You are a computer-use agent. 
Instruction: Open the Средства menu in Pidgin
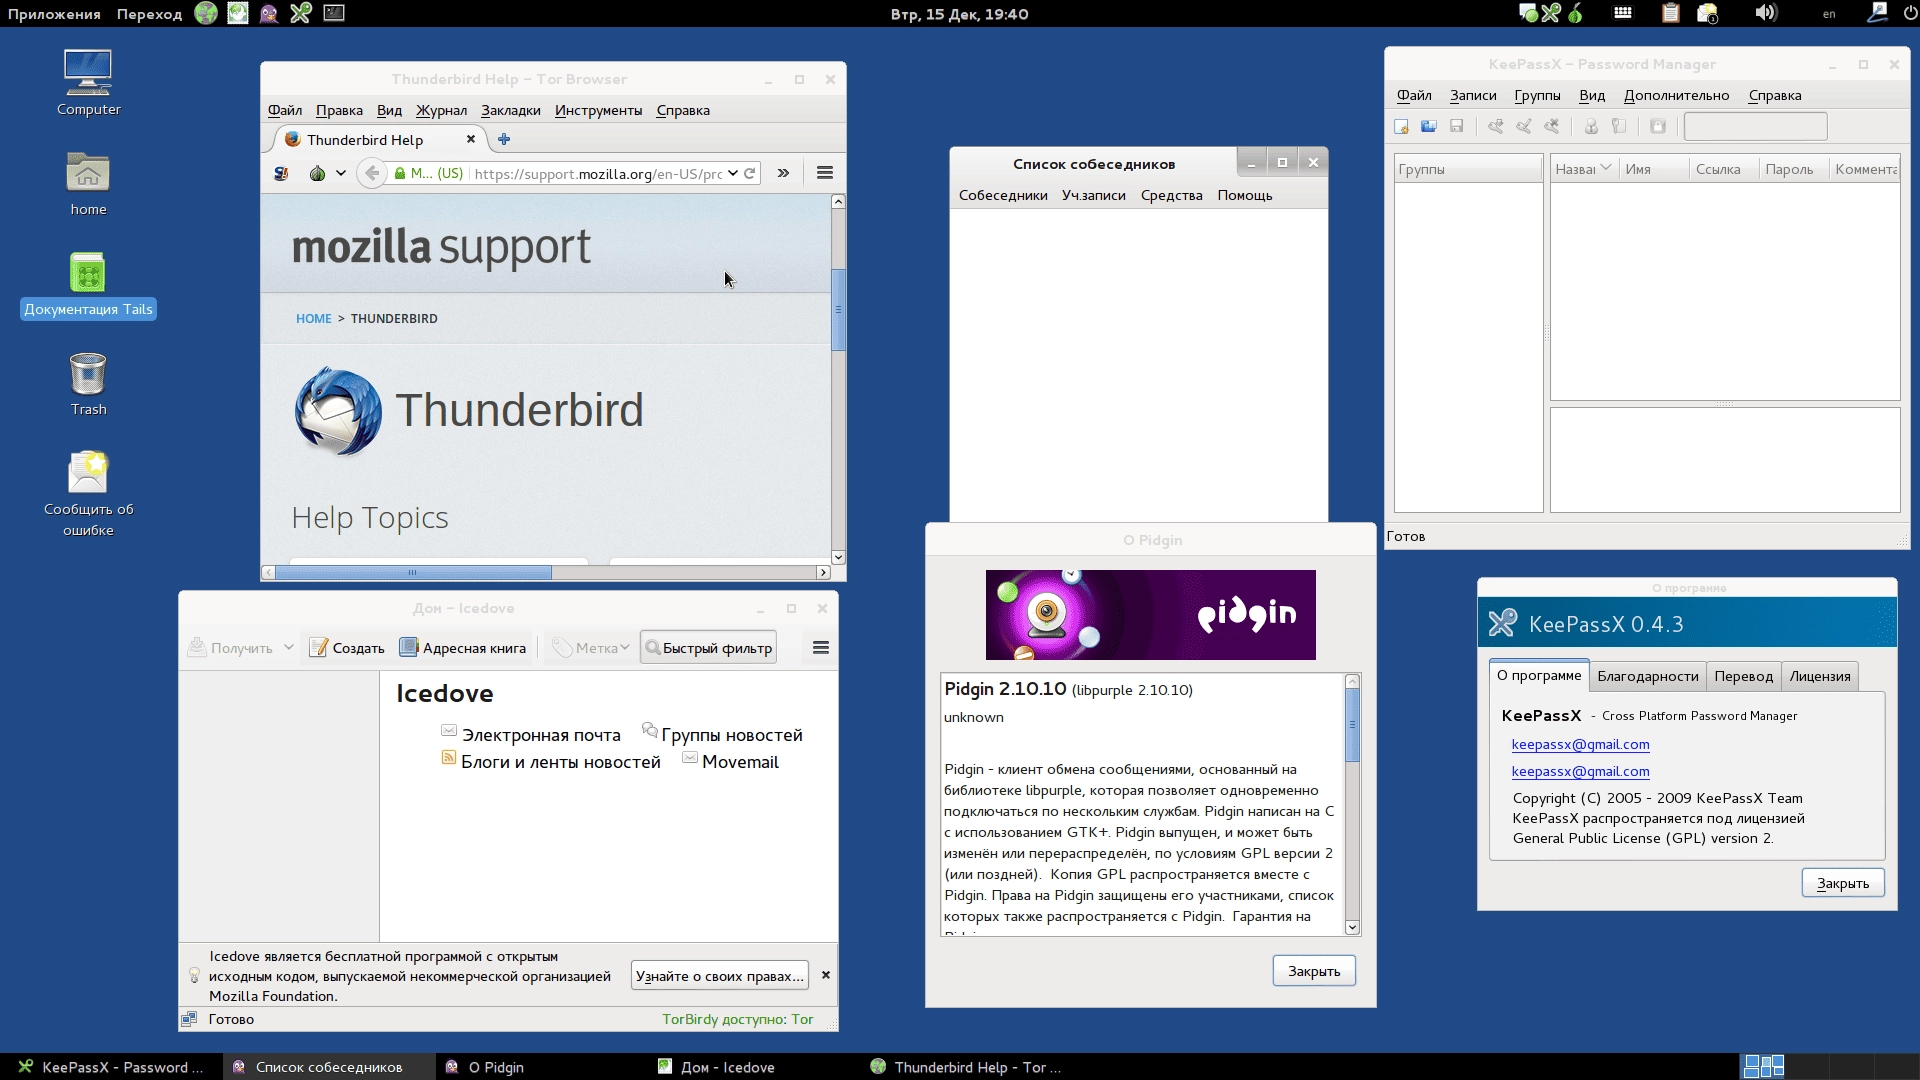click(1171, 195)
